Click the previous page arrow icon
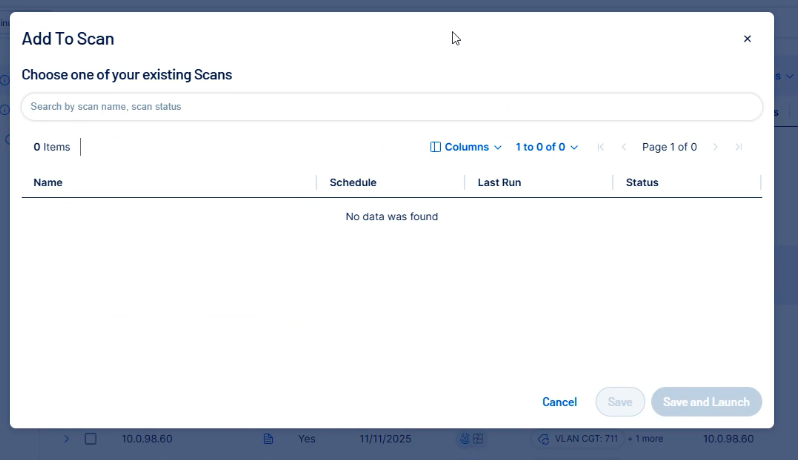This screenshot has height=460, width=798. pos(624,147)
